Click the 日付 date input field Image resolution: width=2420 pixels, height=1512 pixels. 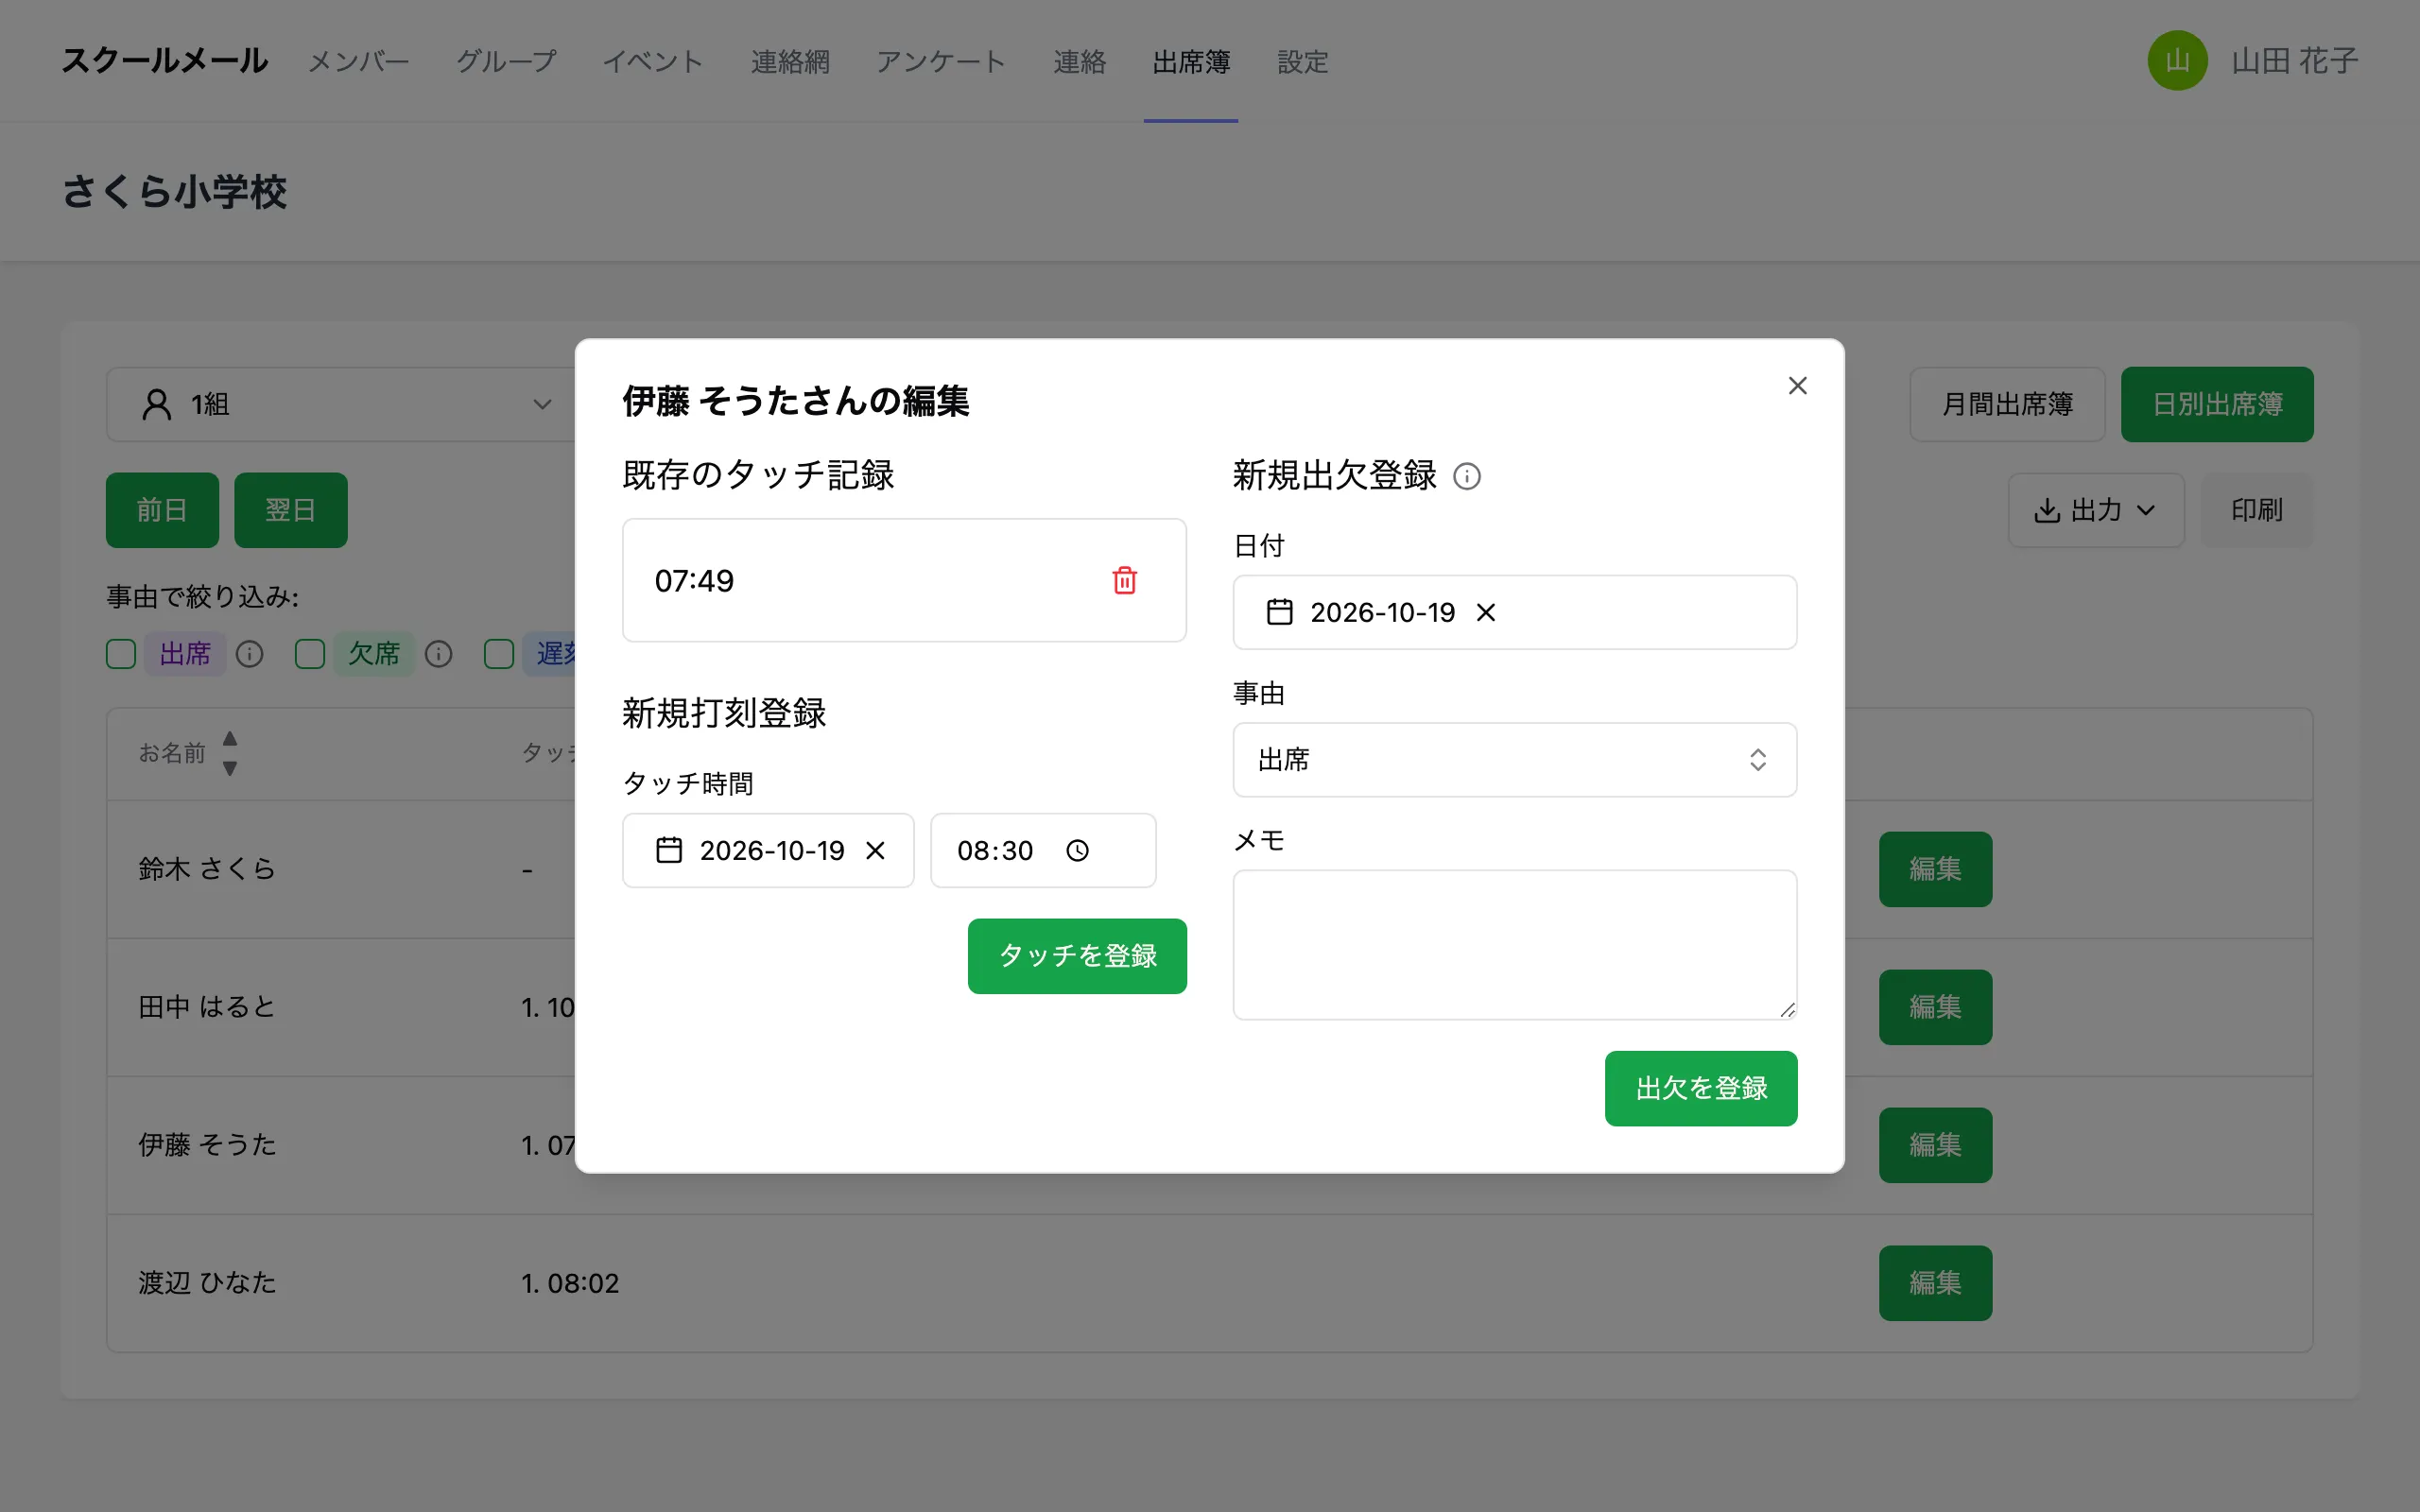pos(1514,612)
